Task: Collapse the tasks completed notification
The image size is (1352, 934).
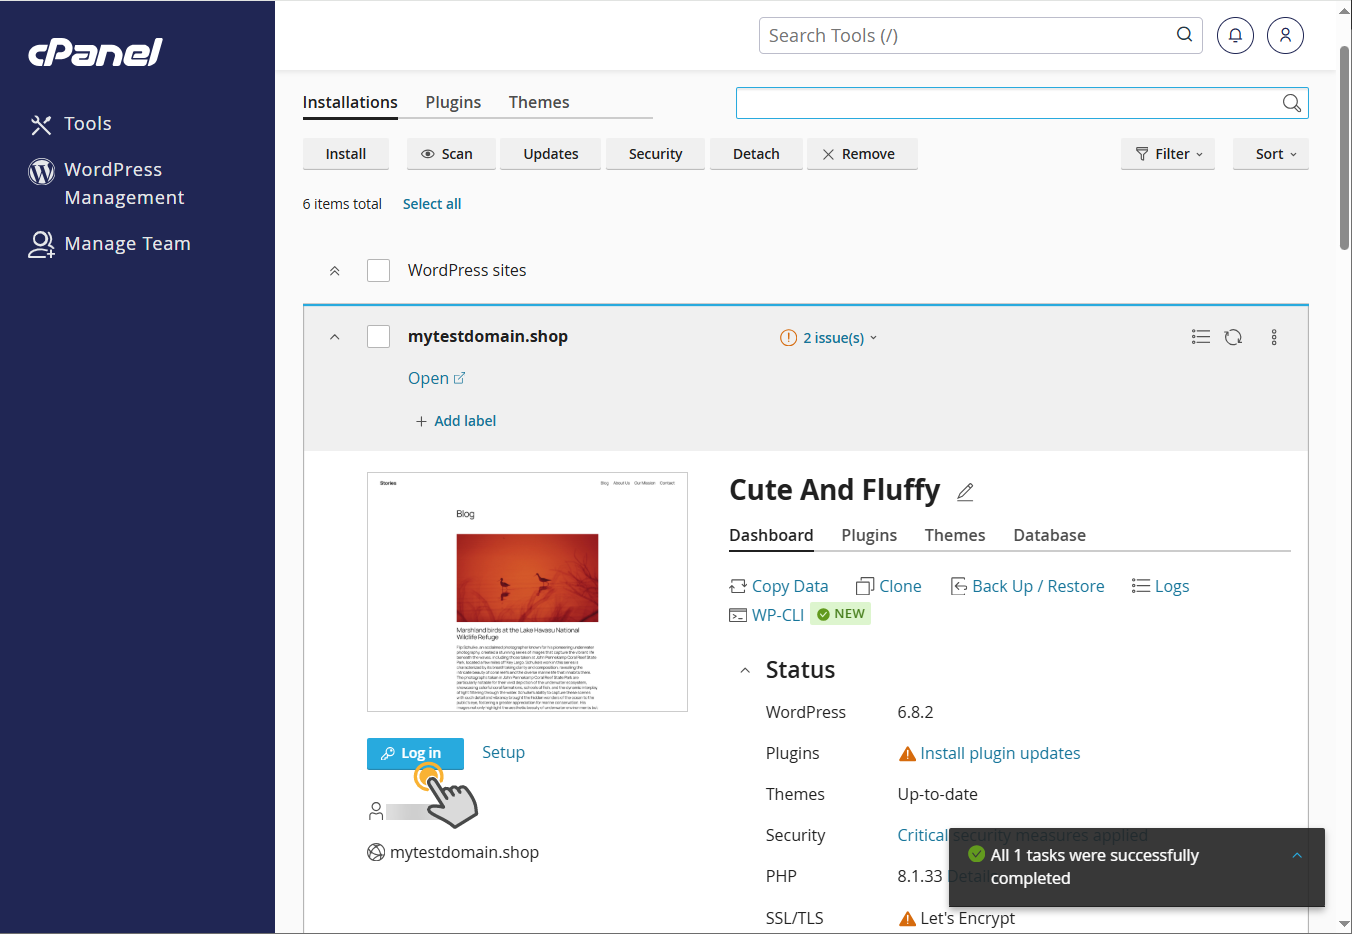Action: click(1297, 856)
